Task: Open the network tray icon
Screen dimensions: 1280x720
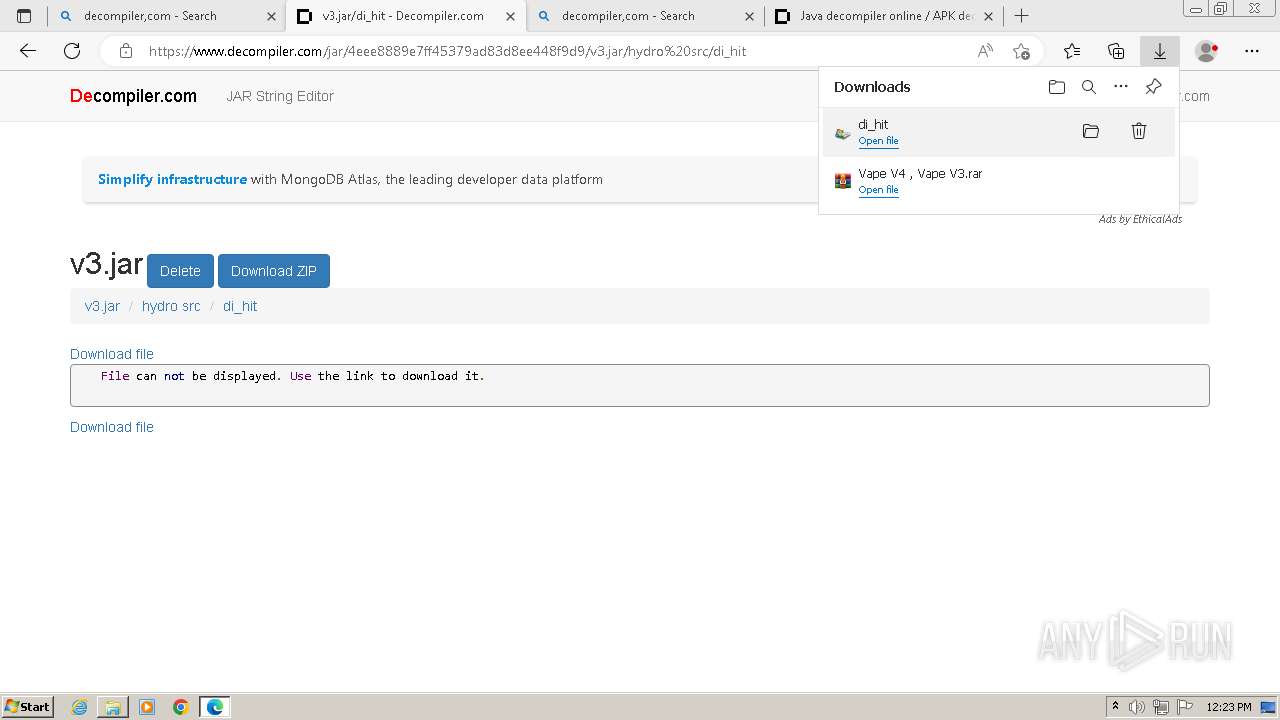Action: coord(1161,707)
